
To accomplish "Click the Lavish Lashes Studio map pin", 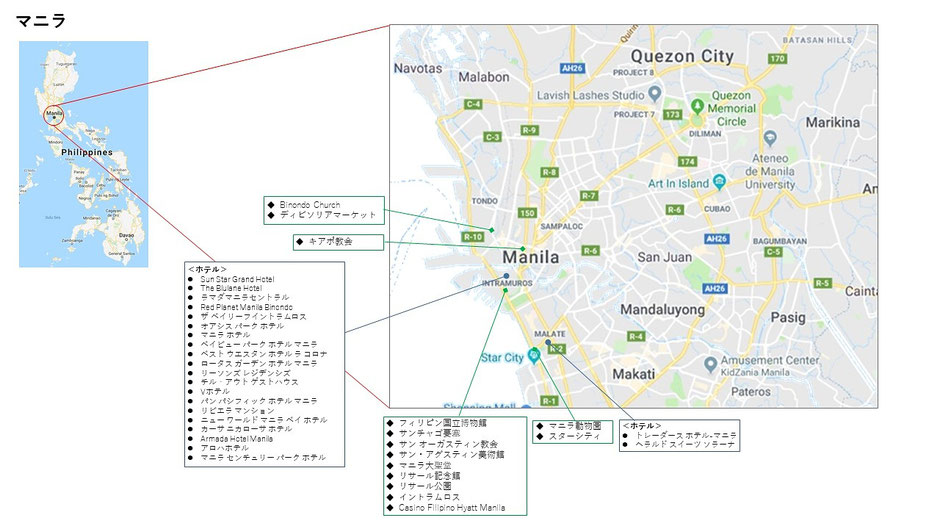I will pos(655,94).
